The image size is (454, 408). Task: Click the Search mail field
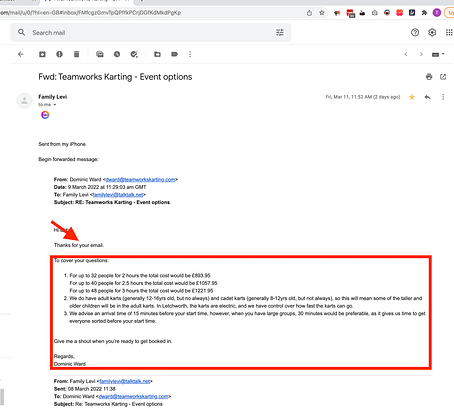(x=151, y=33)
